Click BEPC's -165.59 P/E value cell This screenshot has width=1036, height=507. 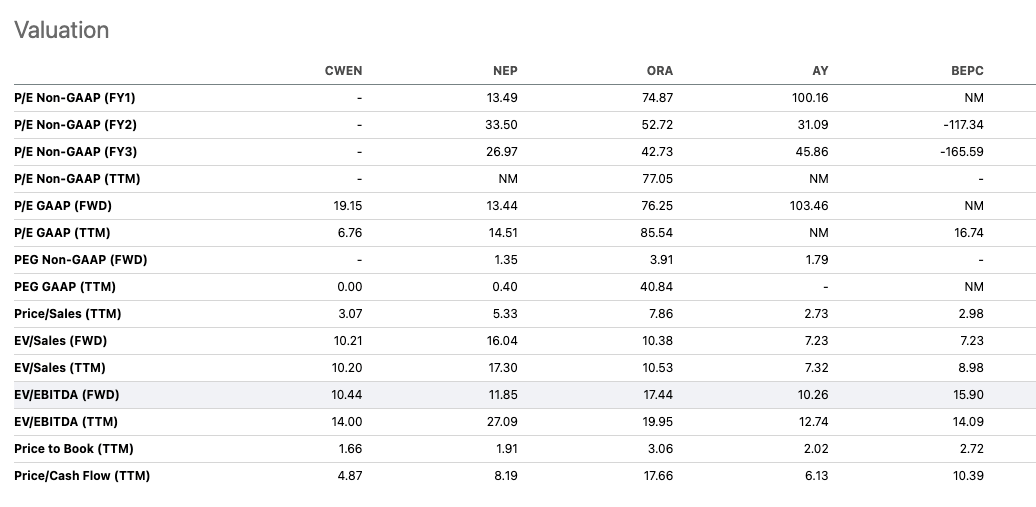point(962,152)
